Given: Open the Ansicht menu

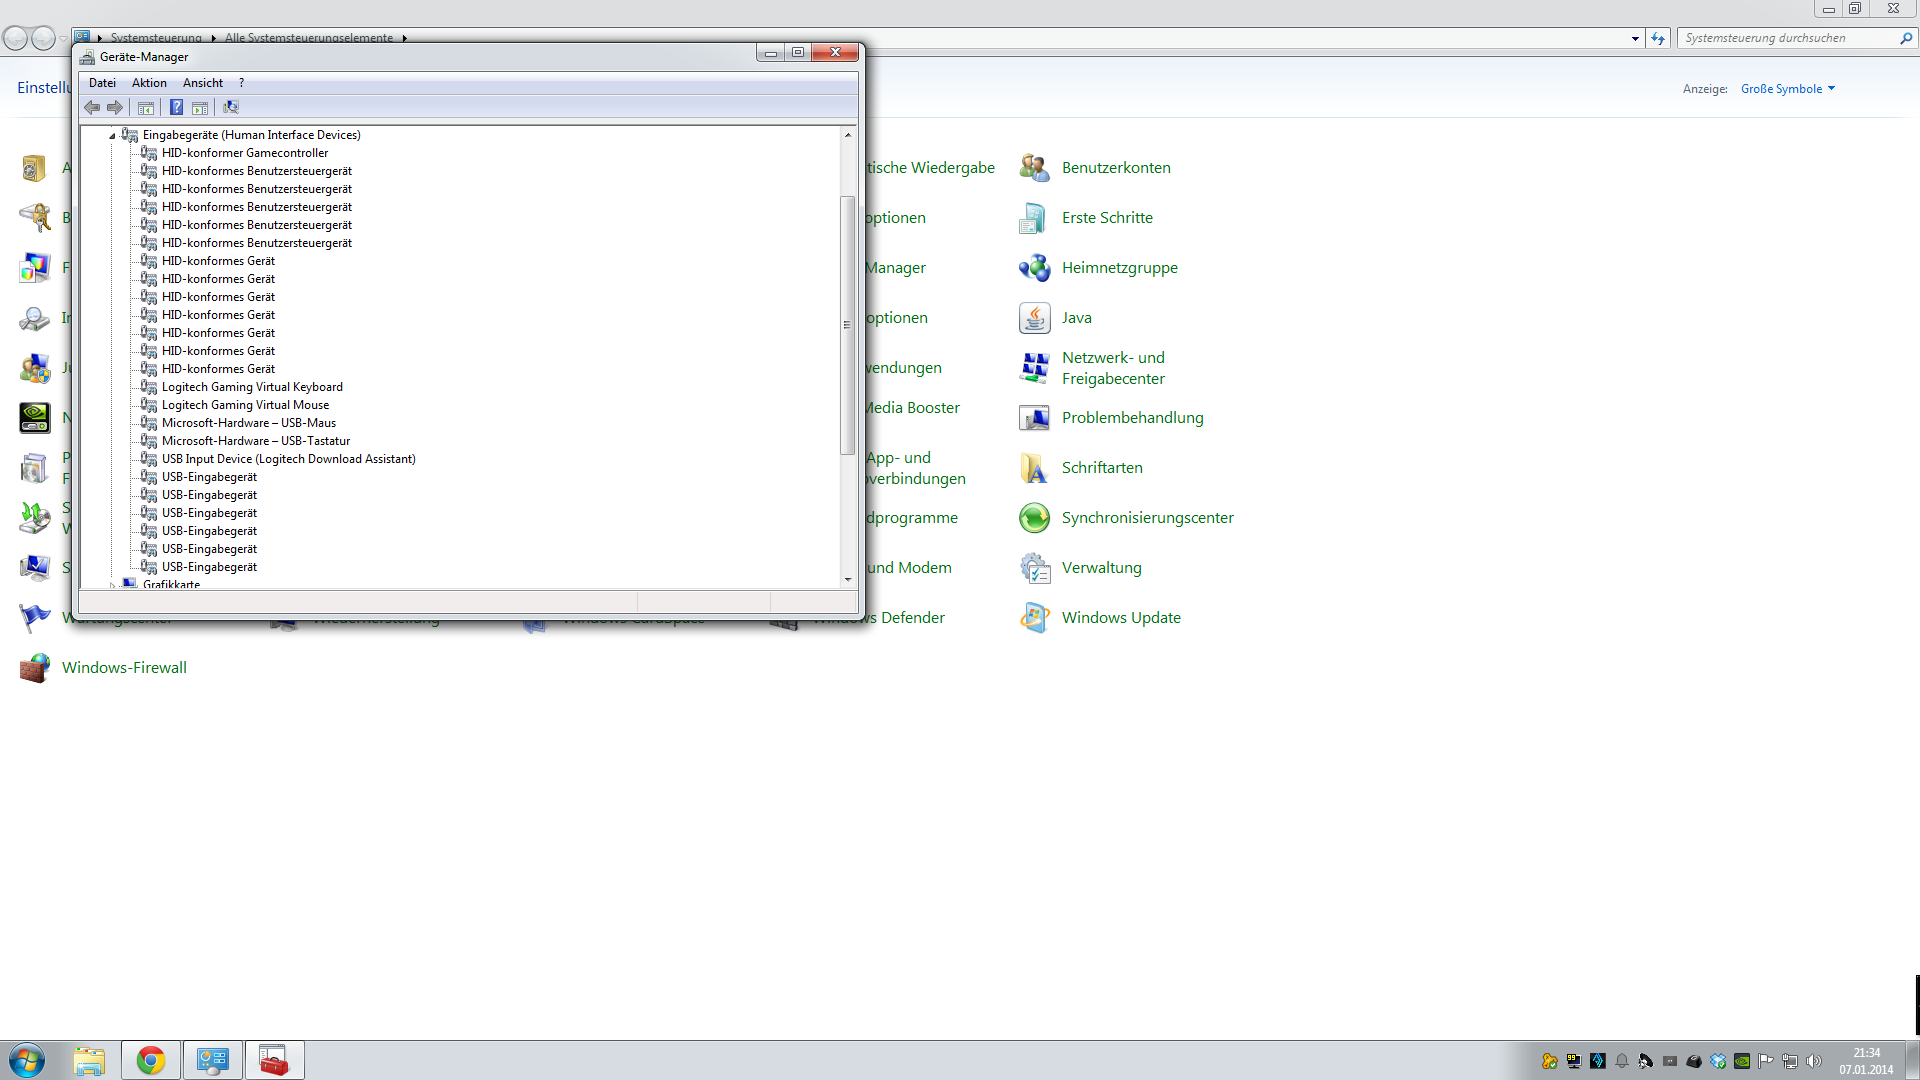Looking at the screenshot, I should point(202,83).
